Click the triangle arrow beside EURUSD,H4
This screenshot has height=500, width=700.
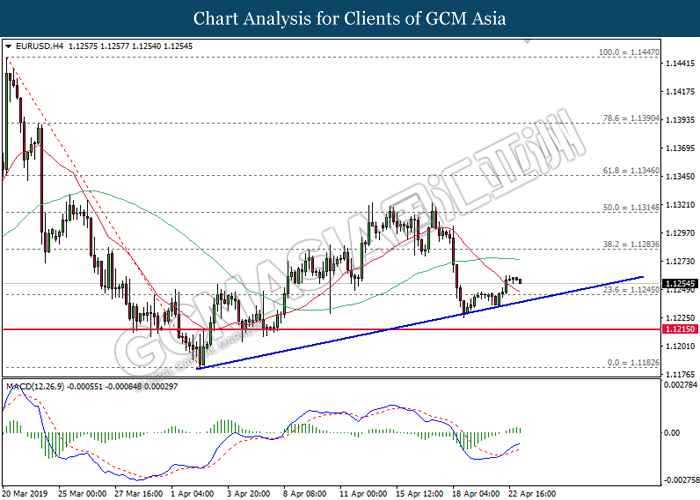(x=8, y=46)
